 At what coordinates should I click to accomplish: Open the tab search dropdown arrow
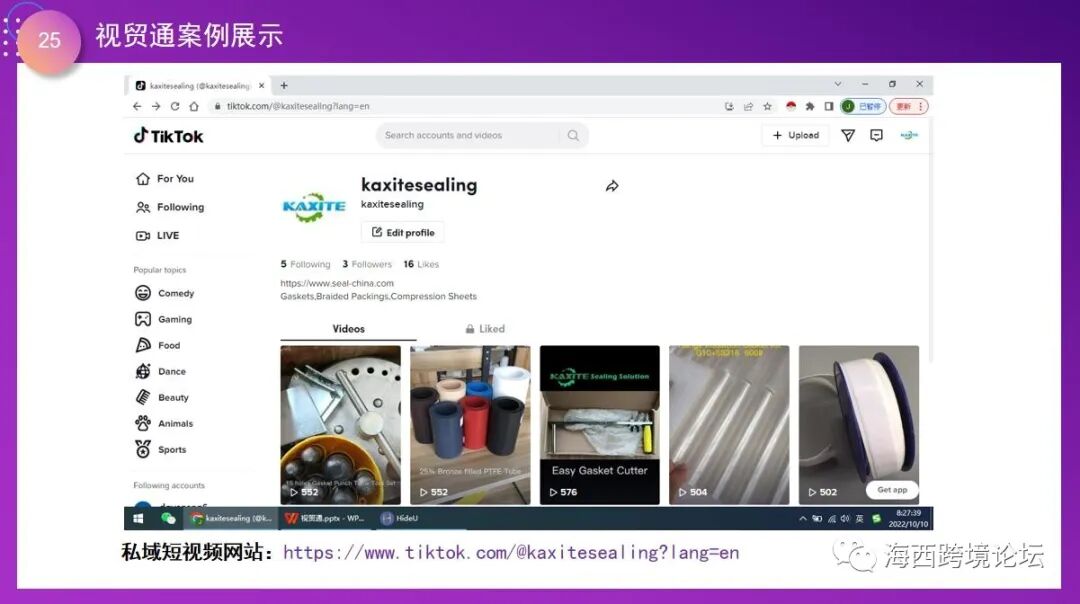tap(838, 84)
